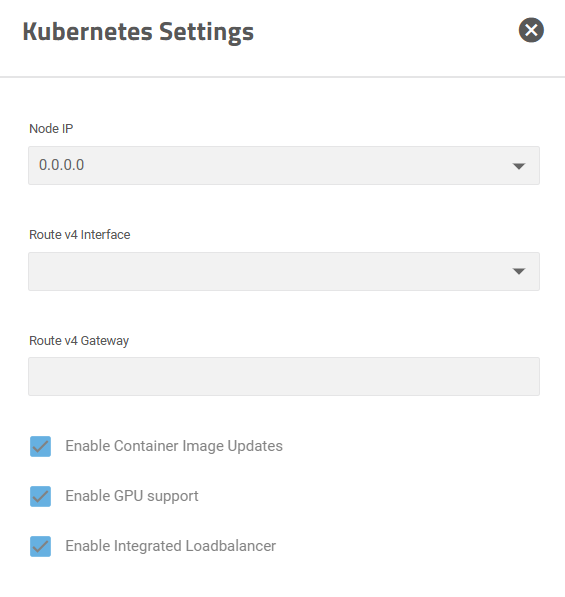Click the checkmark icon beside Integrated Loadbalancer
Viewport: 565px width, 597px height.
(40, 546)
